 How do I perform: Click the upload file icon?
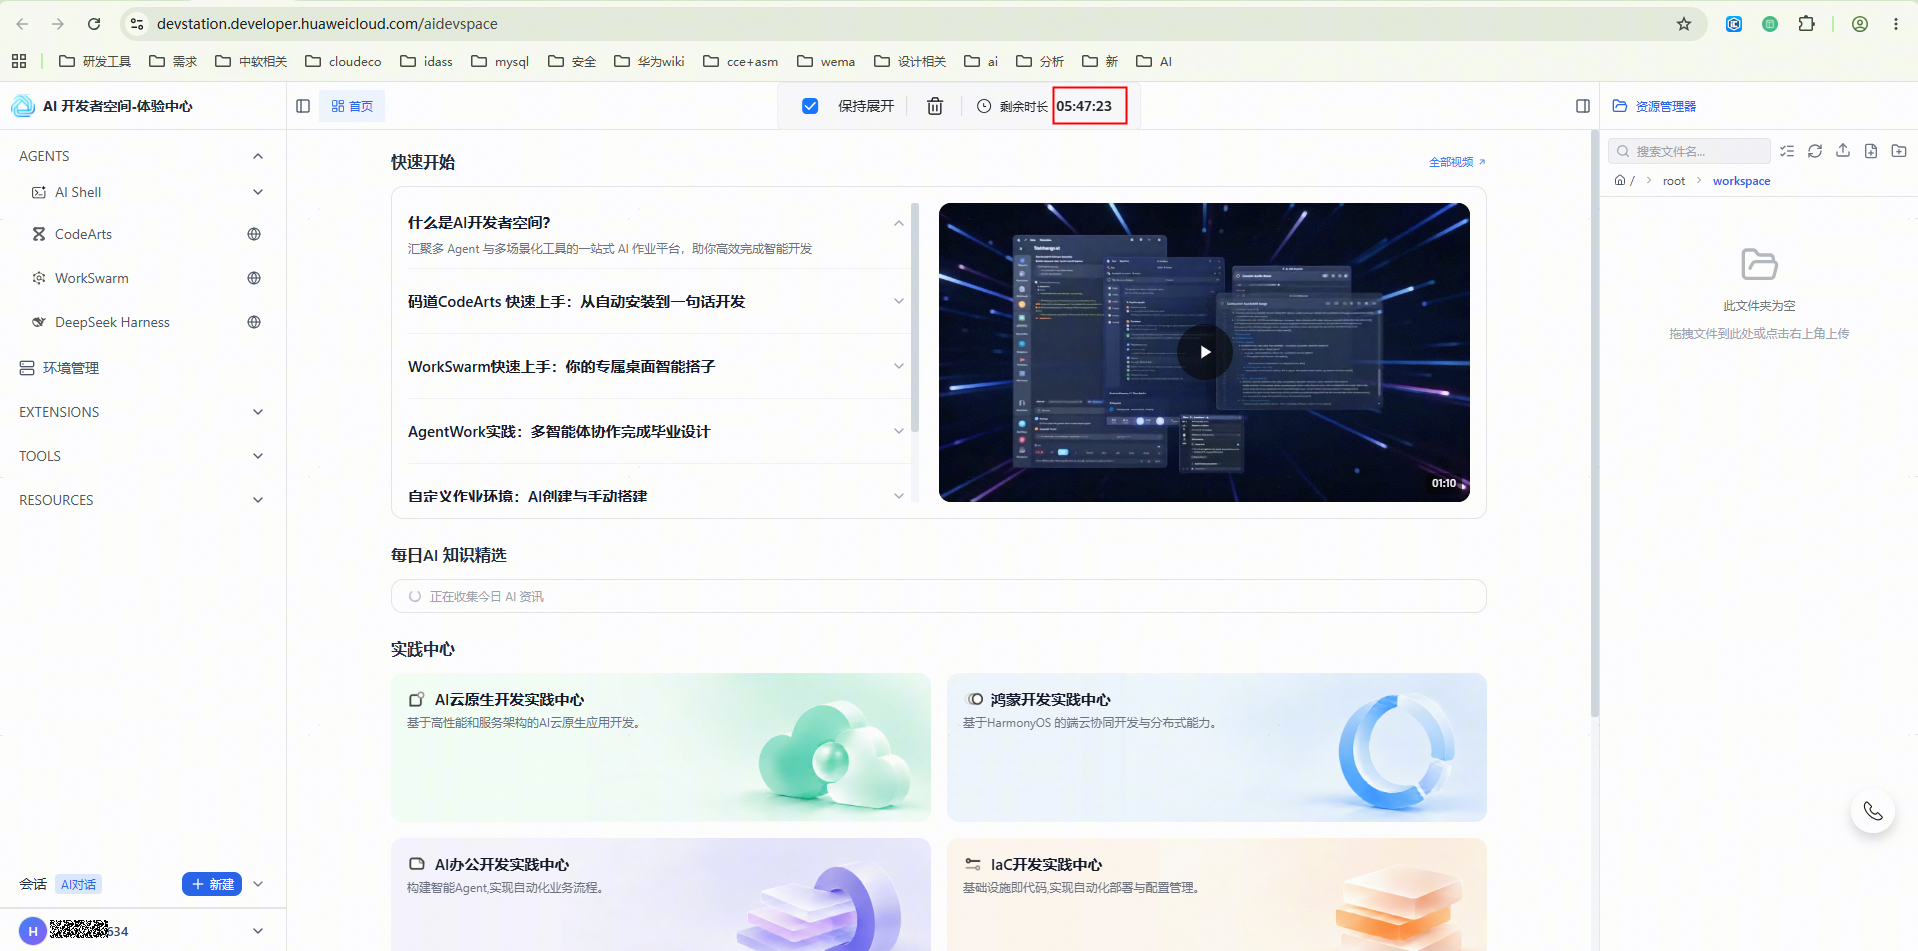pyautogui.click(x=1843, y=151)
